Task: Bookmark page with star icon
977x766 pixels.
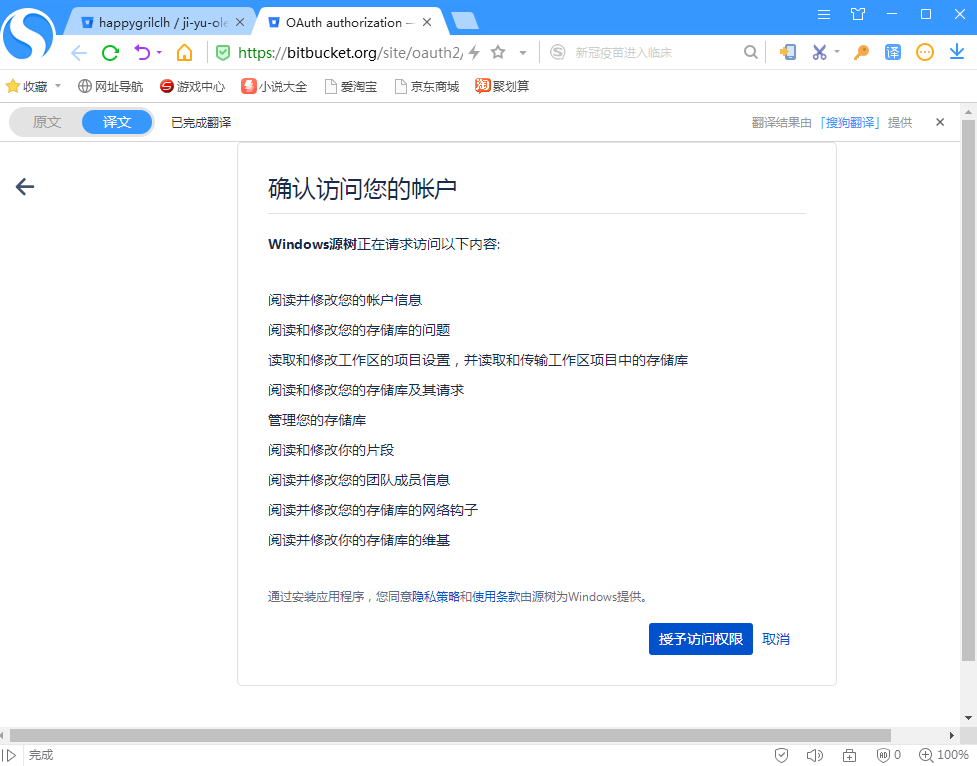Action: click(498, 52)
